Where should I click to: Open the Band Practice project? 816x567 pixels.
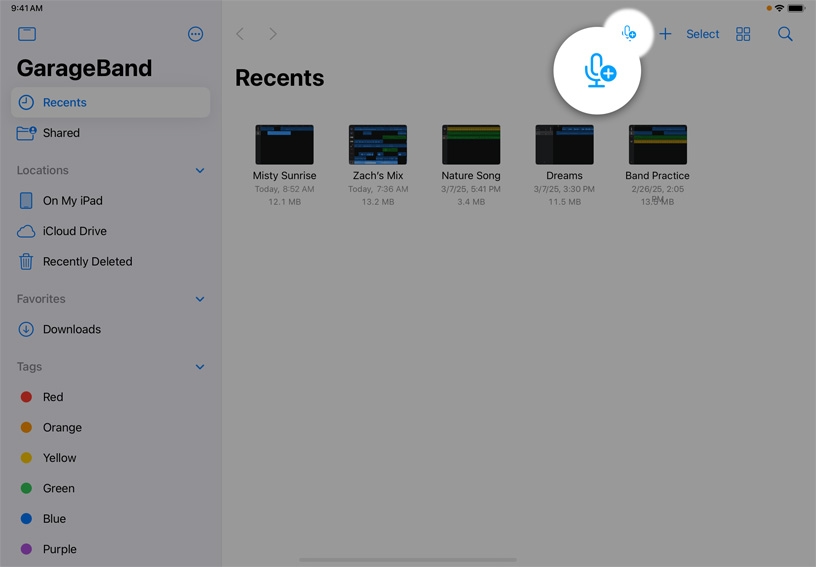click(657, 145)
